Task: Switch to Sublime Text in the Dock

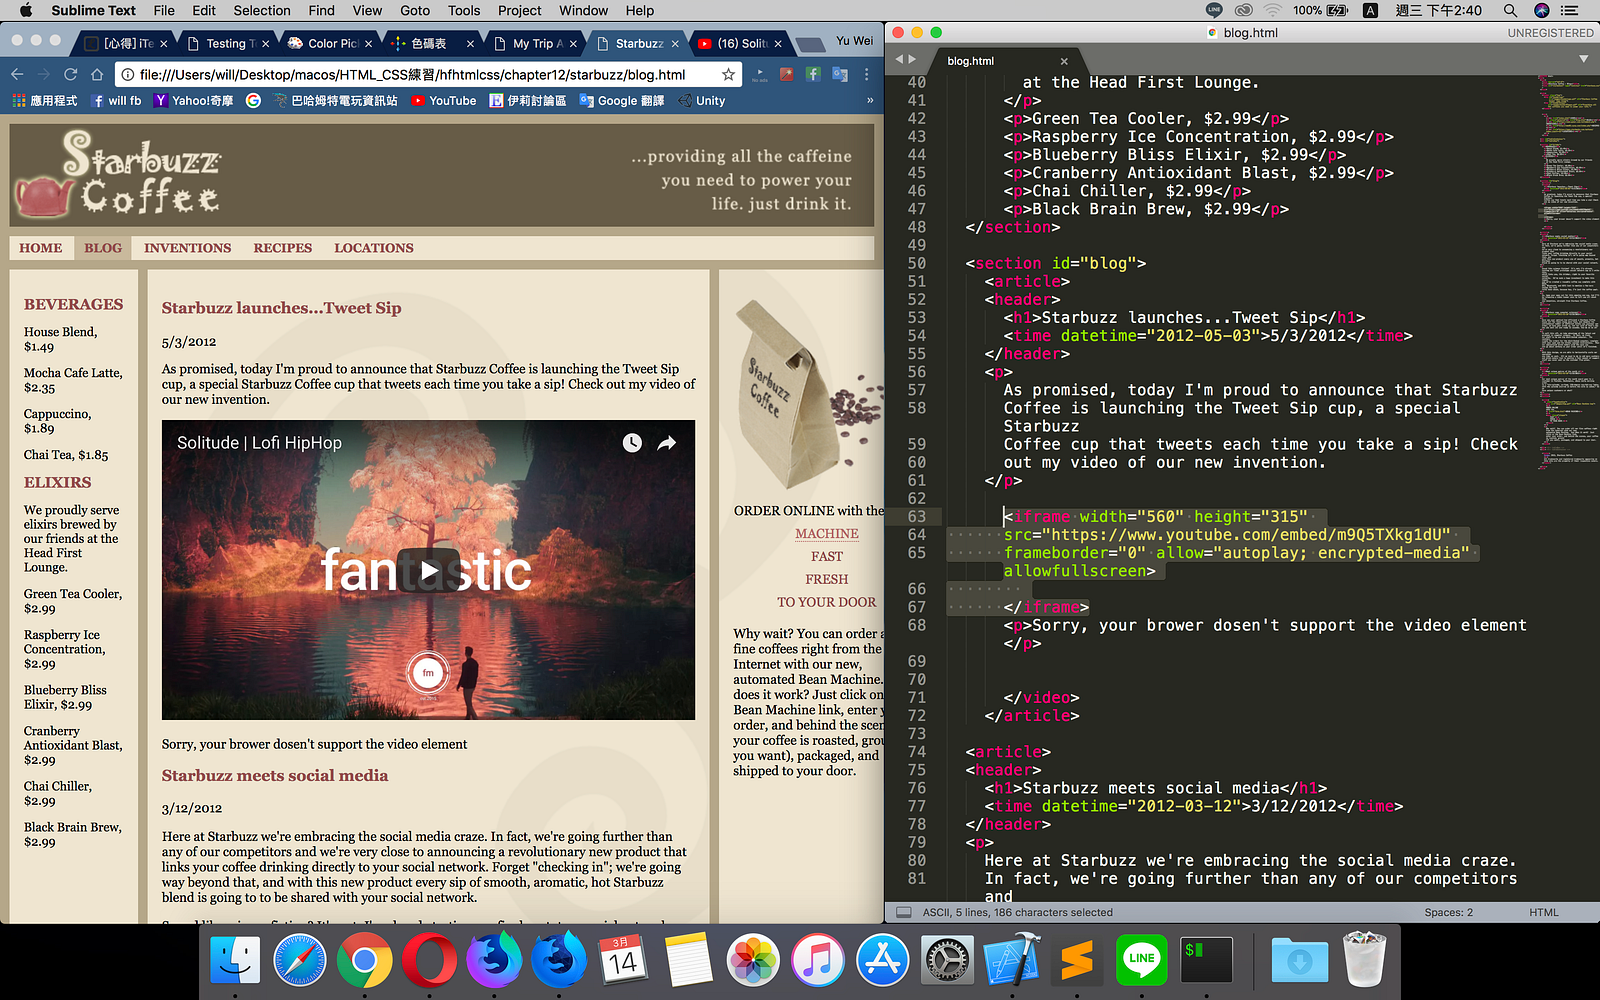Action: [1077, 961]
